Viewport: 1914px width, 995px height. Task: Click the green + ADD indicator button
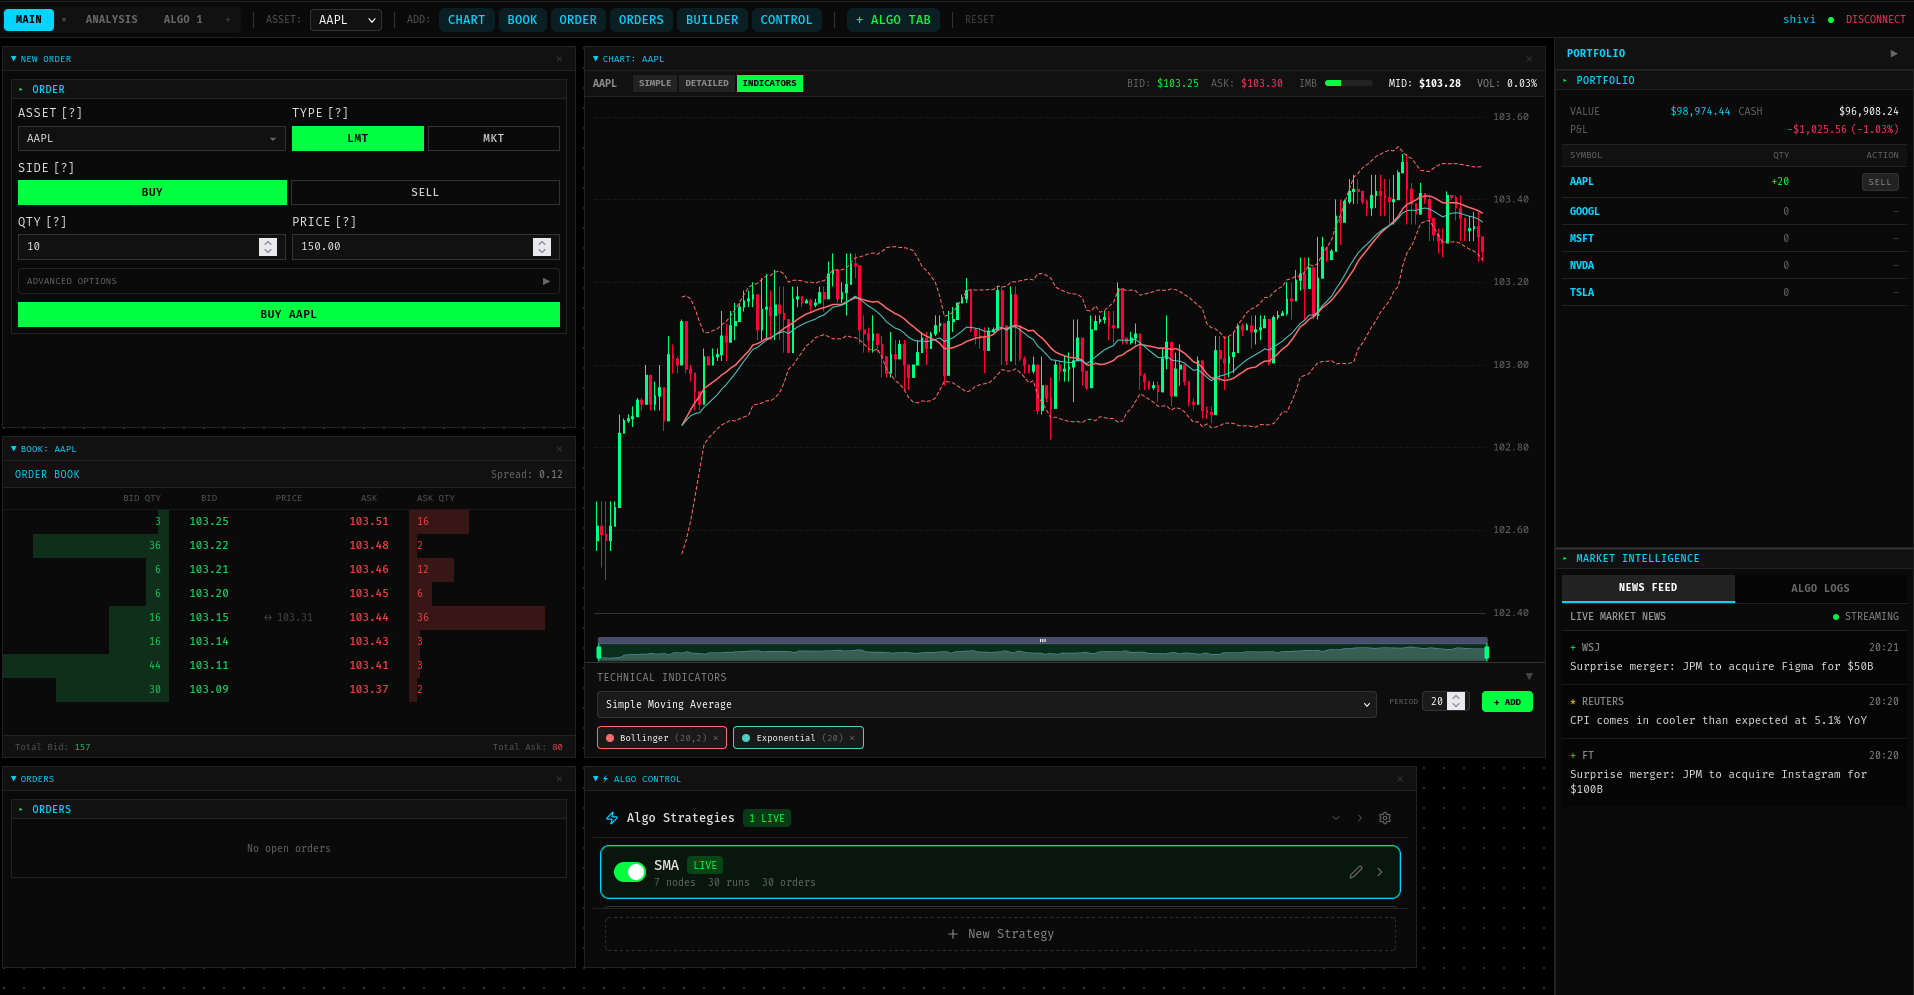click(1507, 702)
